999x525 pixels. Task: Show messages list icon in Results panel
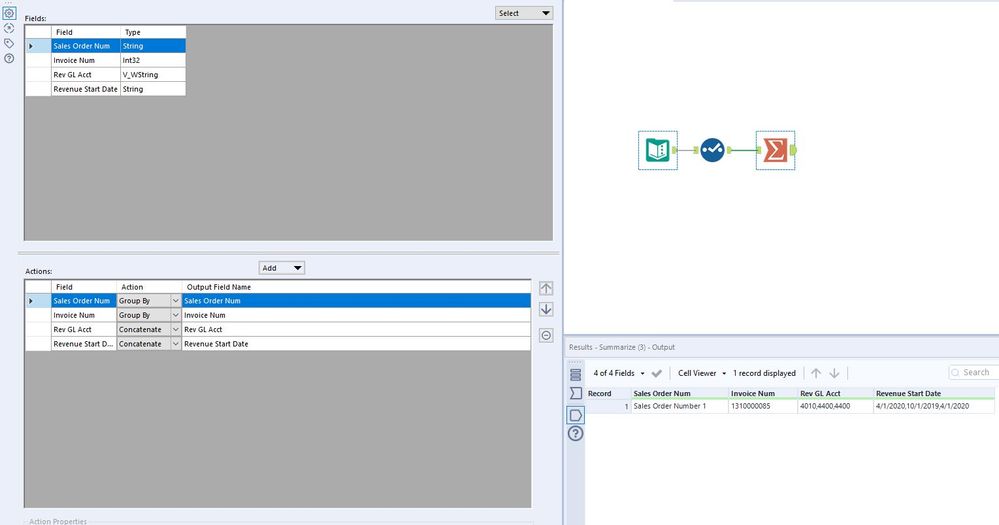click(x=575, y=375)
